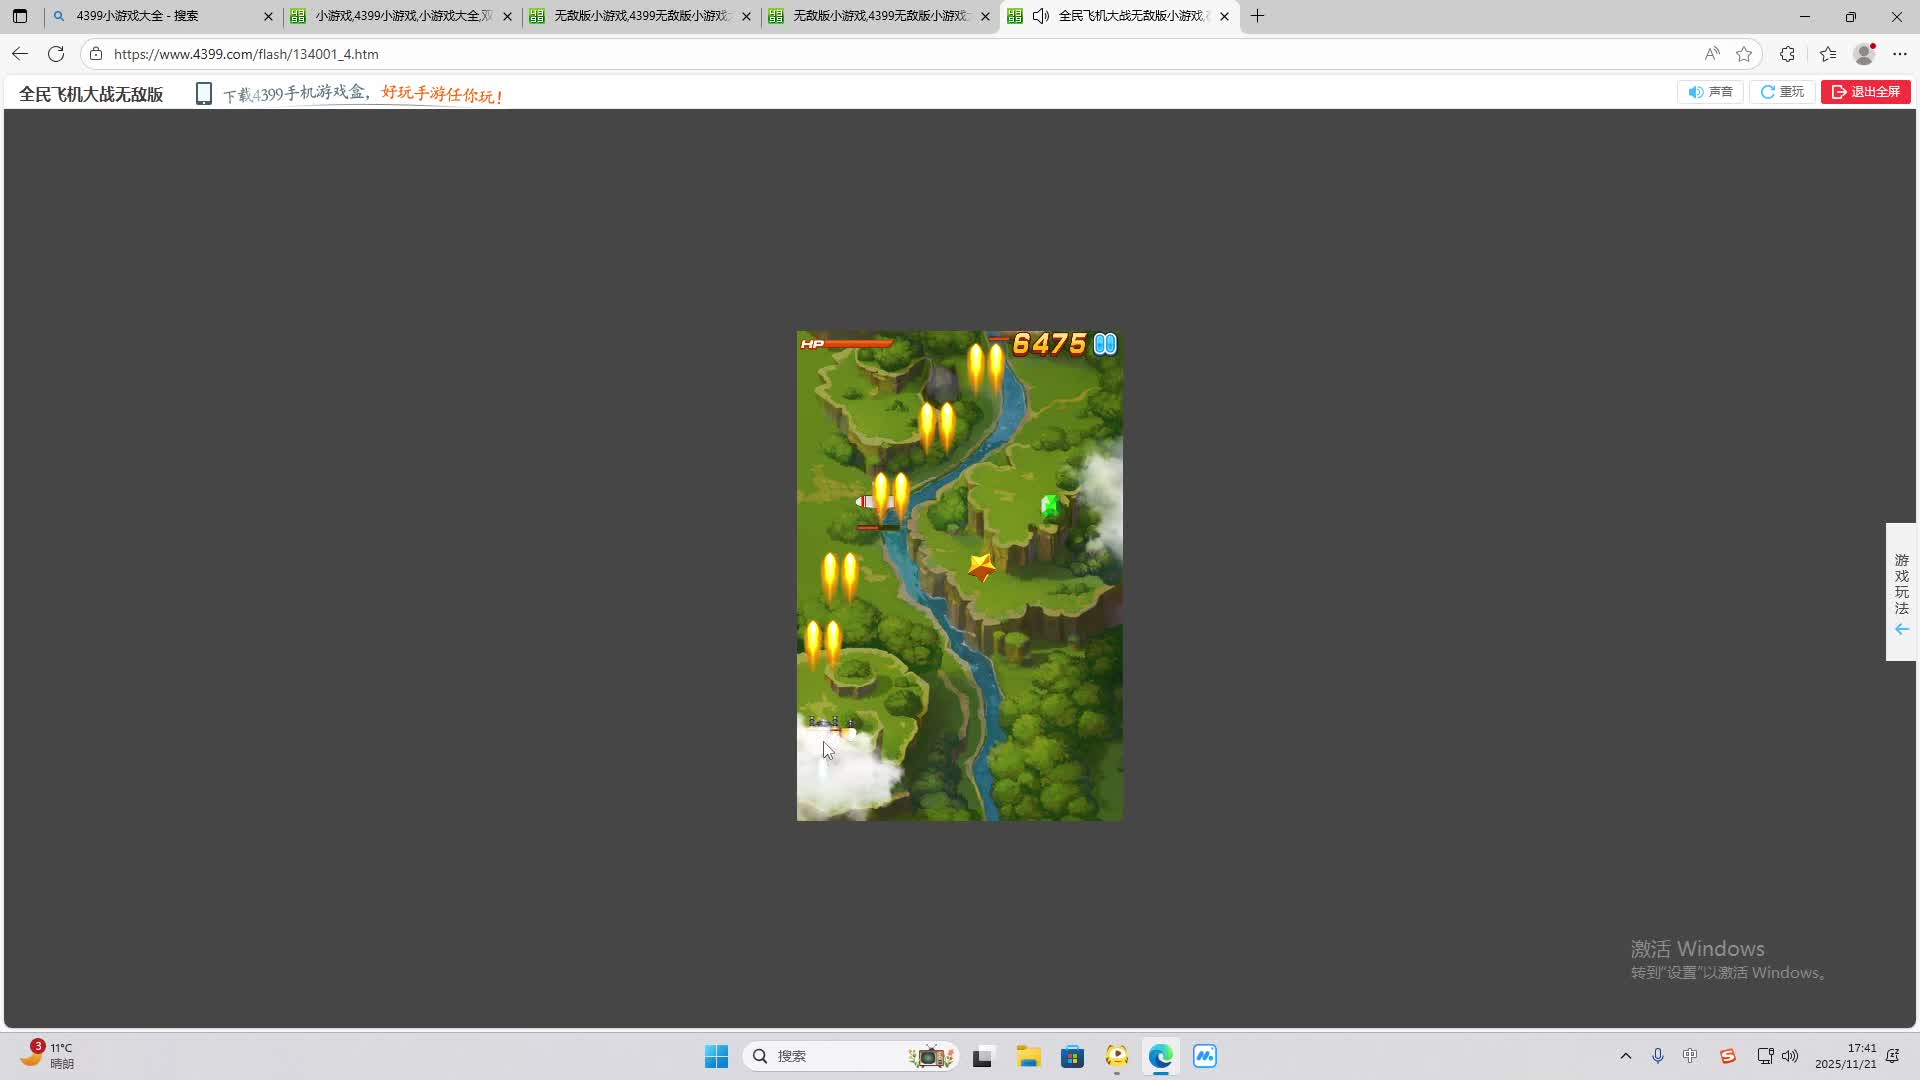Image resolution: width=1920 pixels, height=1080 pixels.
Task: Open a new browser tab
Action: tap(1257, 16)
